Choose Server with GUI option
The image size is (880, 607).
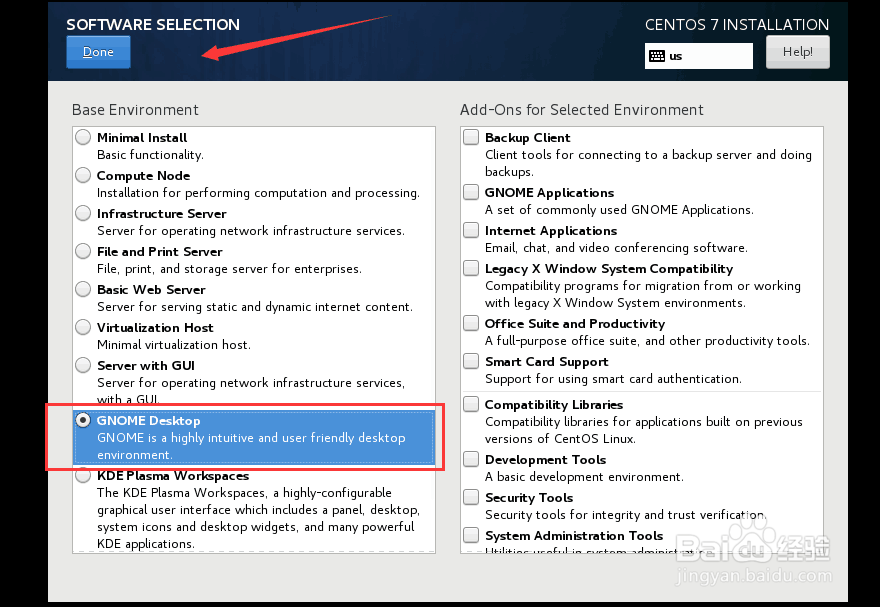(83, 366)
